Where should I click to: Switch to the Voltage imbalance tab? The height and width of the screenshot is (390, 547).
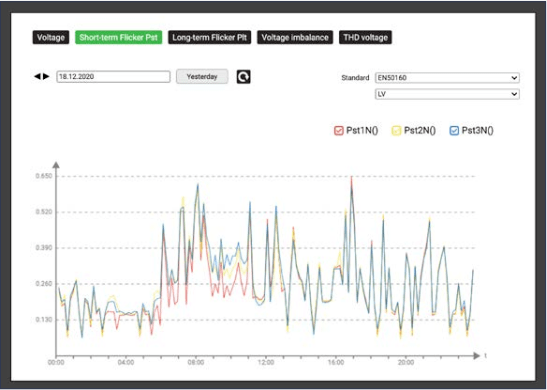click(295, 38)
